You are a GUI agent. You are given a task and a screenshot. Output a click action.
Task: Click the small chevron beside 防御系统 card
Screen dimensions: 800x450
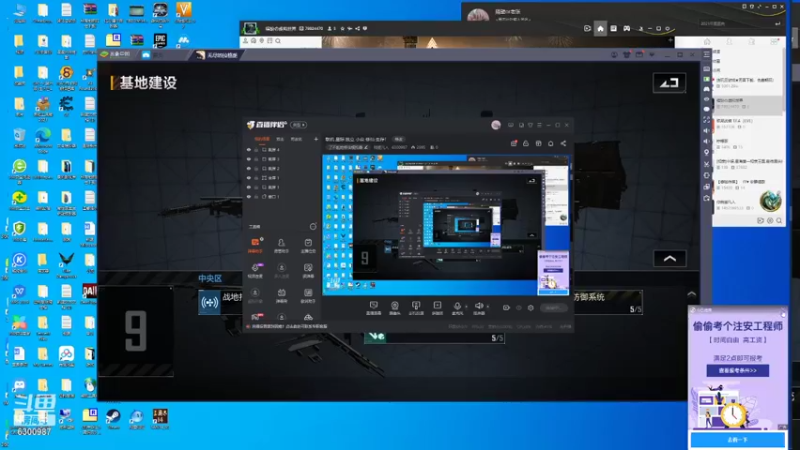click(x=691, y=294)
